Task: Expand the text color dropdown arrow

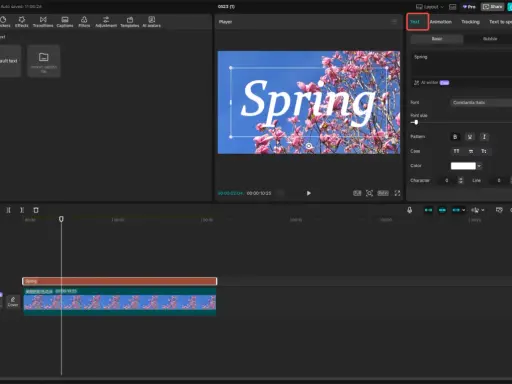Action: 479,166
